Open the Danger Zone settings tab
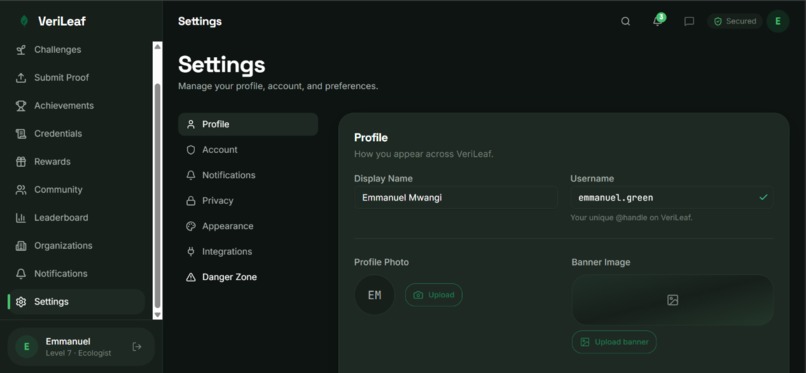The image size is (806, 373). 248,277
